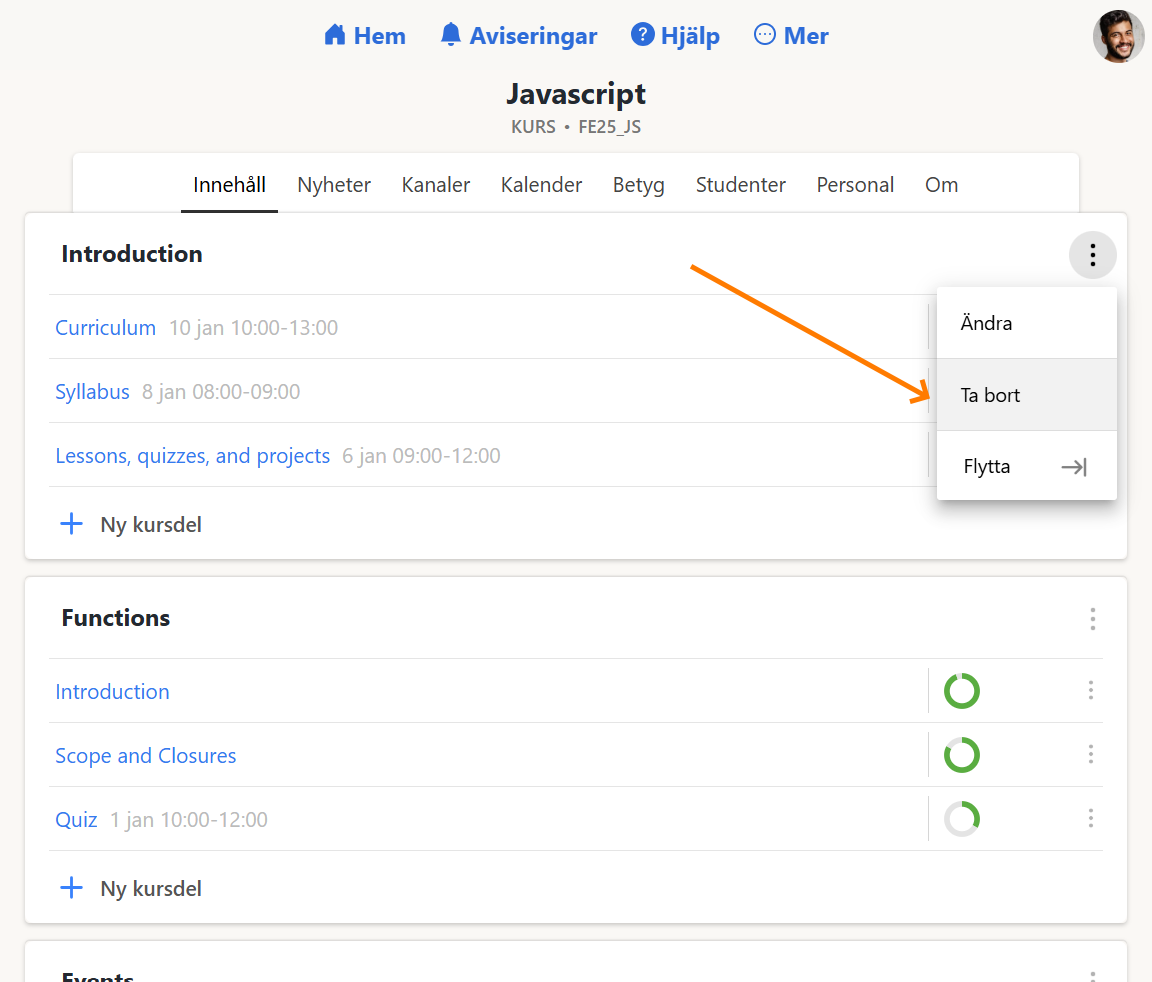Click progress ring for Functions Introduction

click(961, 691)
